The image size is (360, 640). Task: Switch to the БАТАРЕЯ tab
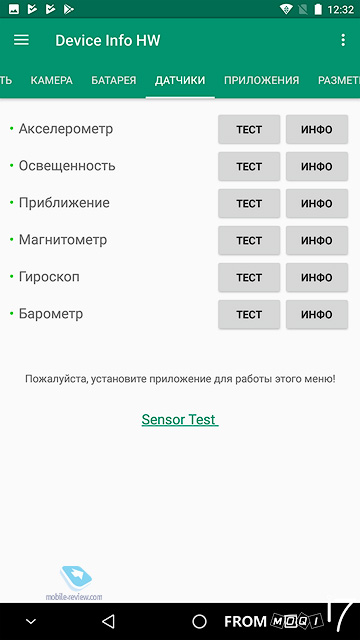(x=113, y=80)
